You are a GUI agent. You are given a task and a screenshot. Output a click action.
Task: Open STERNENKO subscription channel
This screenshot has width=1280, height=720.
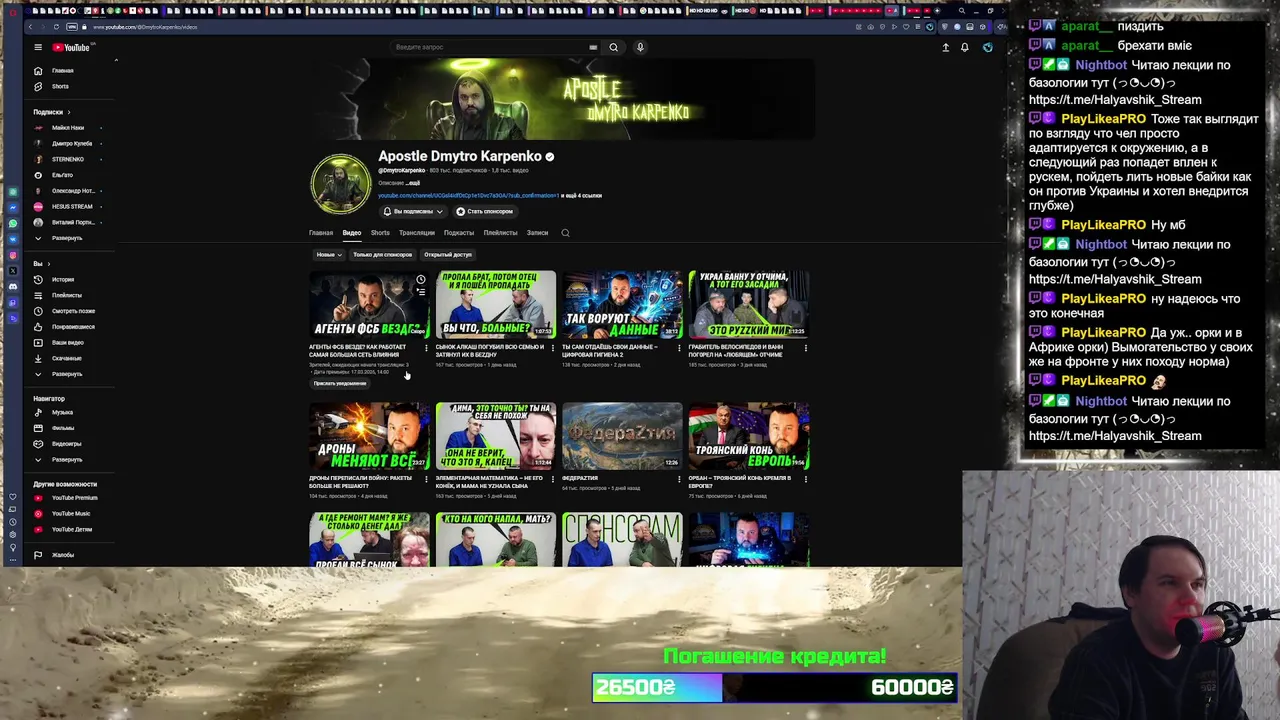pyautogui.click(x=68, y=160)
